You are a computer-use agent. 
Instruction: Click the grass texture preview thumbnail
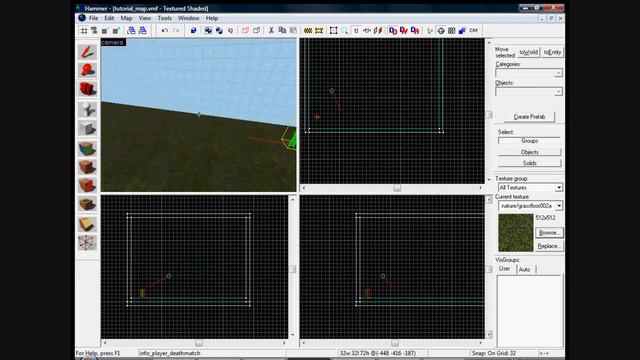click(x=516, y=233)
